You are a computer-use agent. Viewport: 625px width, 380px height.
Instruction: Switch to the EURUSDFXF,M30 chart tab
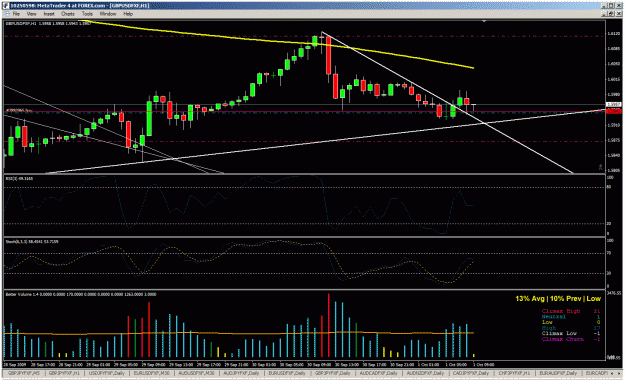coord(151,373)
